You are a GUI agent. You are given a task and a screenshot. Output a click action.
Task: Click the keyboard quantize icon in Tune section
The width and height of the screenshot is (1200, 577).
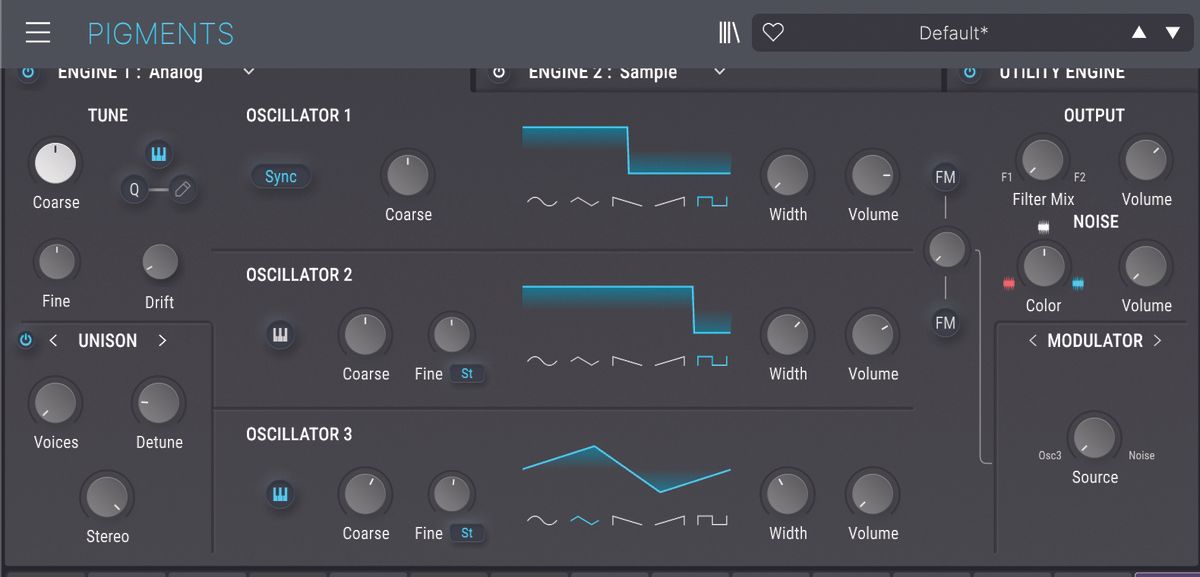[x=158, y=154]
